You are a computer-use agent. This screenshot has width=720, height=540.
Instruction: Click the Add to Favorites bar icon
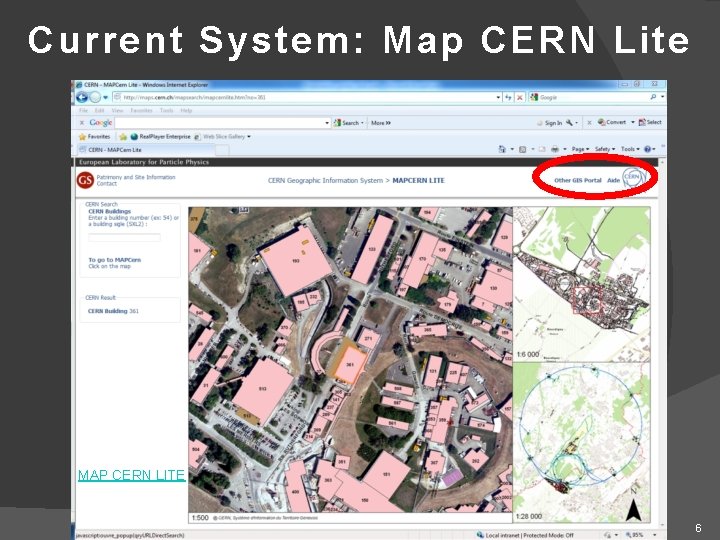click(123, 136)
